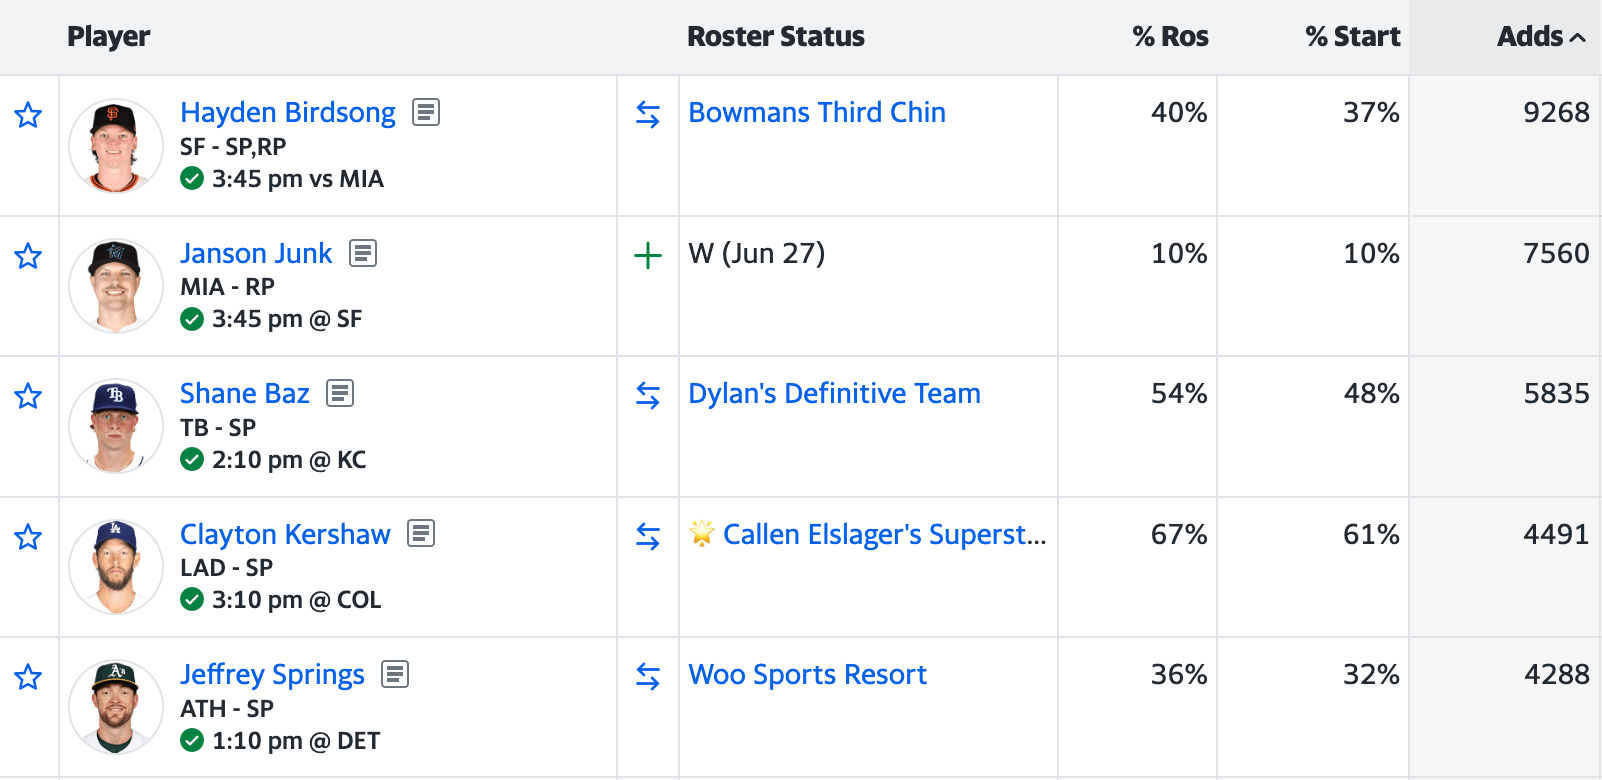Image resolution: width=1602 pixels, height=780 pixels.
Task: Click the trade icon for Shane Baz
Action: pyautogui.click(x=648, y=396)
